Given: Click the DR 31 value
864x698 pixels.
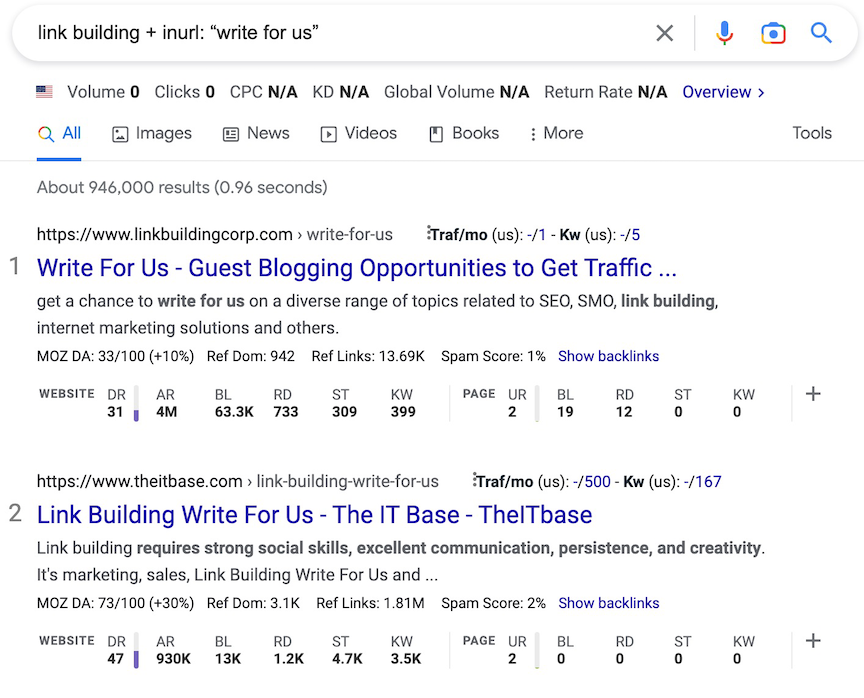Looking at the screenshot, I should pos(115,412).
